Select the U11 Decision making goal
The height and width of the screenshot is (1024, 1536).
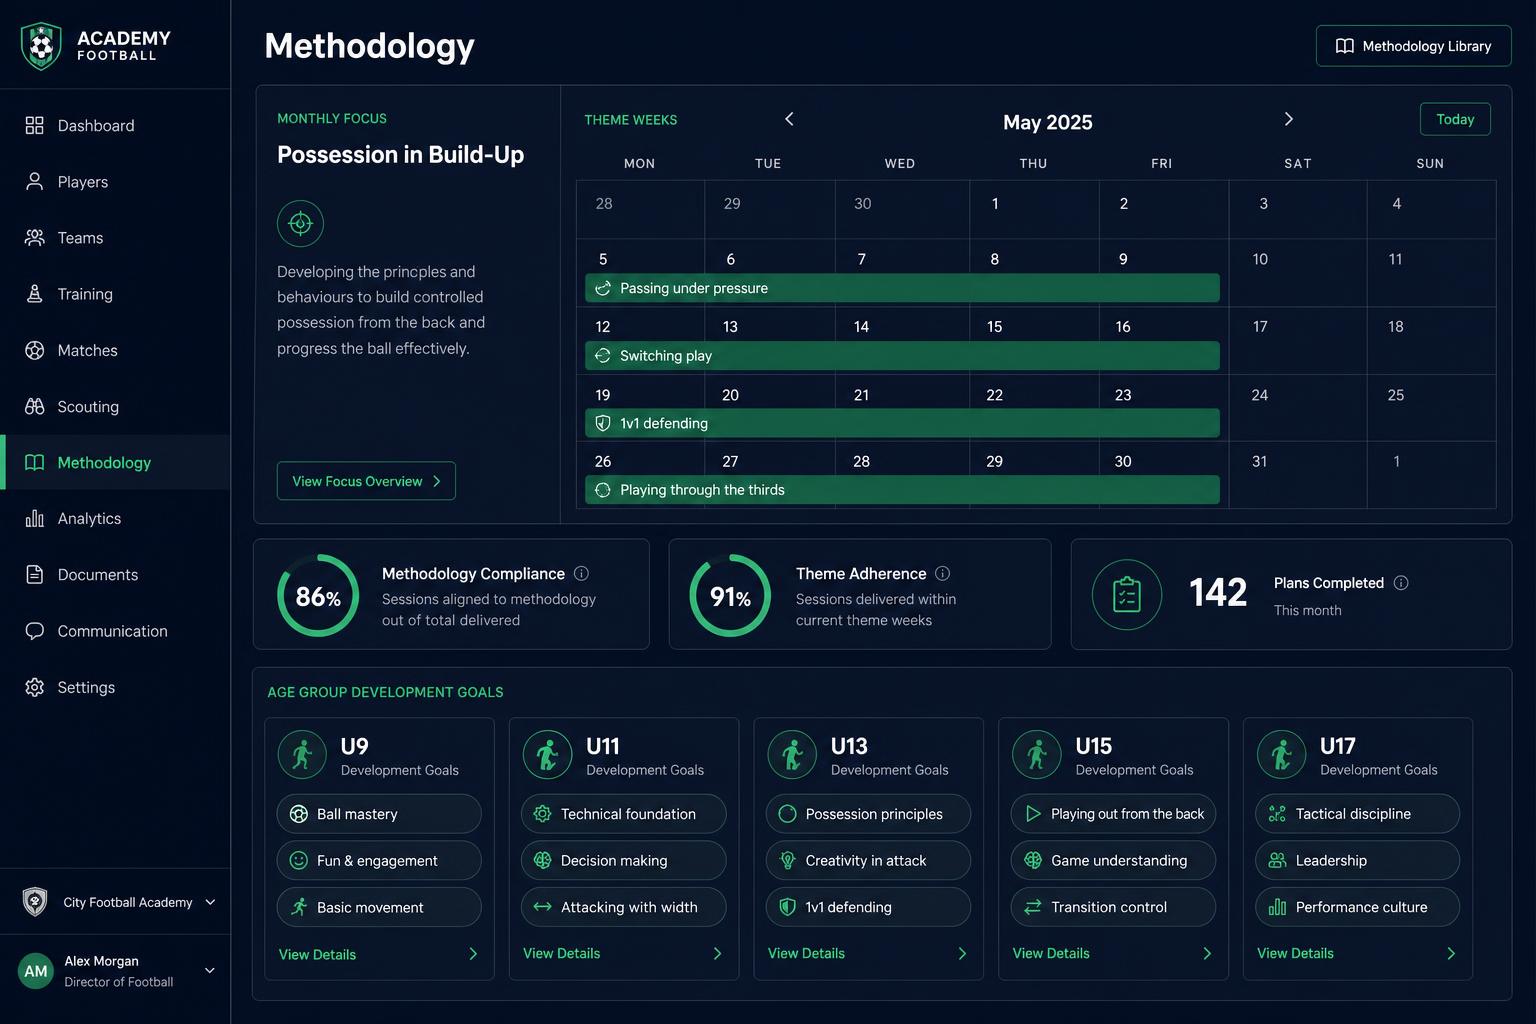pyautogui.click(x=623, y=860)
